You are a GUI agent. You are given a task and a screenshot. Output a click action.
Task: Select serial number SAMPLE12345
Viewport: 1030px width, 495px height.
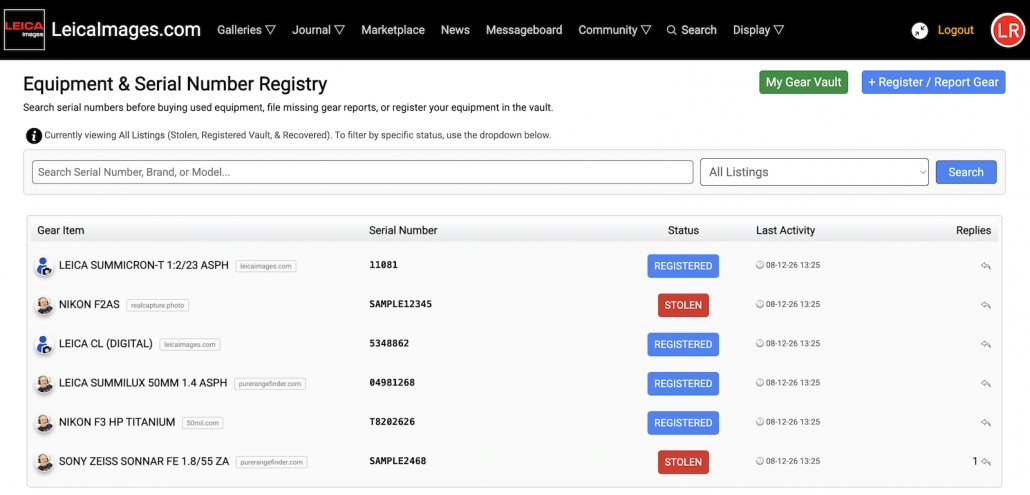pyautogui.click(x=400, y=304)
